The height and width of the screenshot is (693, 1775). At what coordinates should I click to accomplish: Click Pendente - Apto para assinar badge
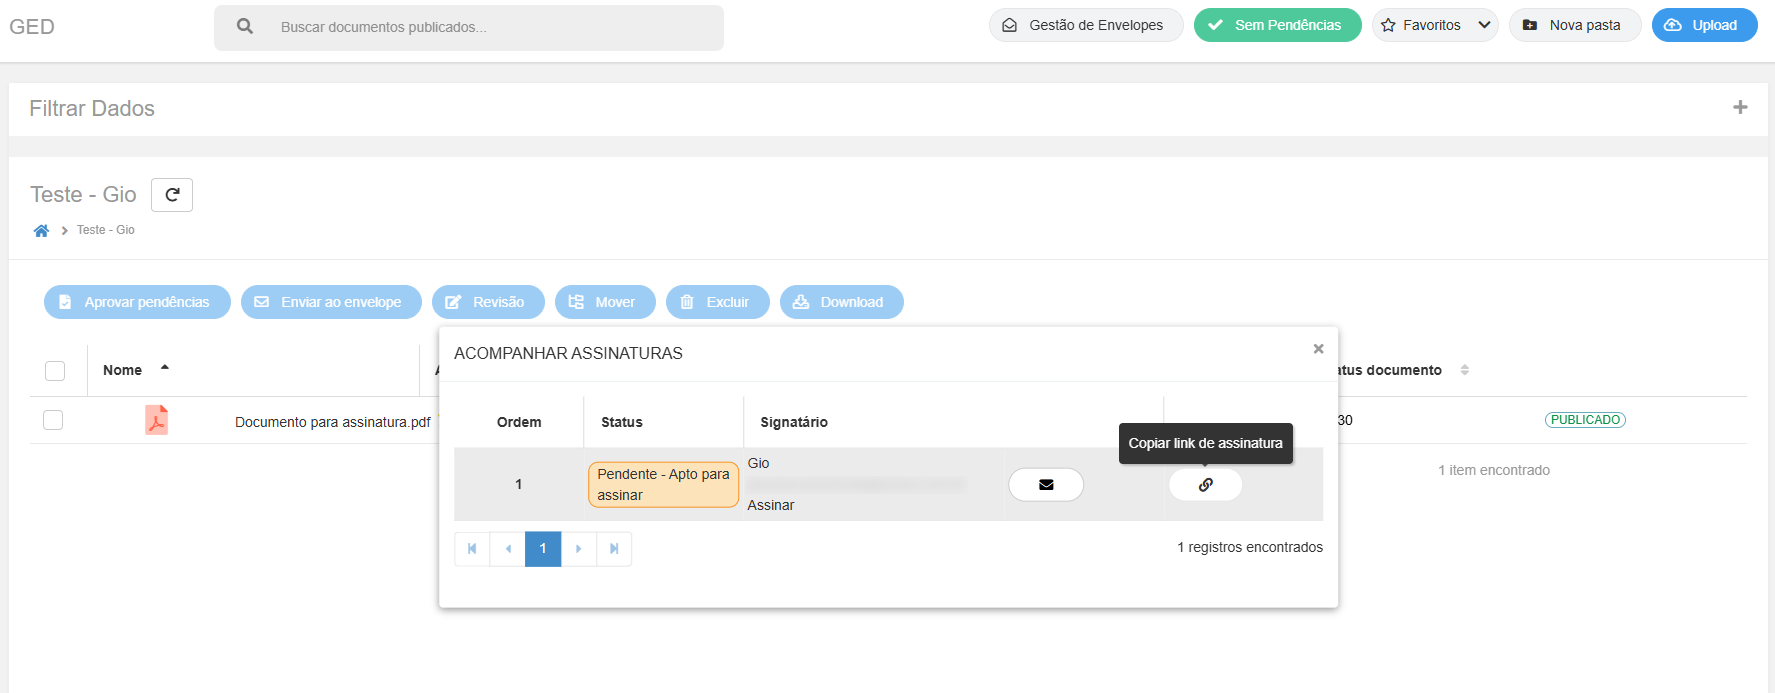click(x=663, y=485)
